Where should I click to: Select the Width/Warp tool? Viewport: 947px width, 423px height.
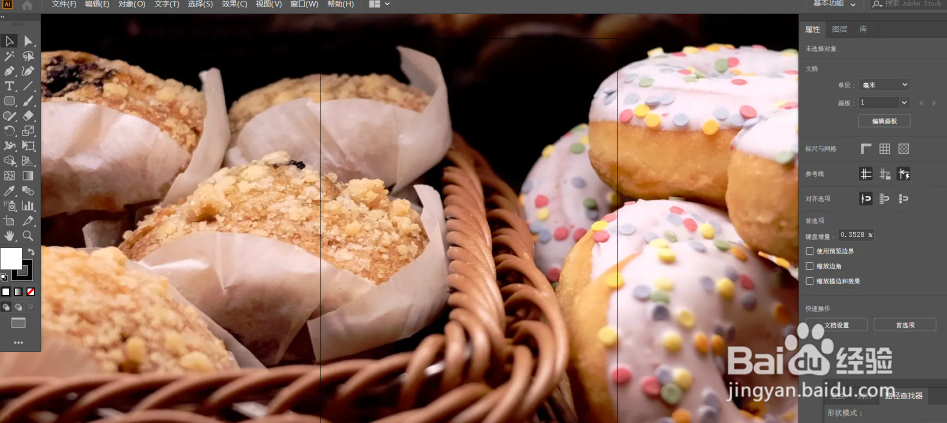(10, 146)
